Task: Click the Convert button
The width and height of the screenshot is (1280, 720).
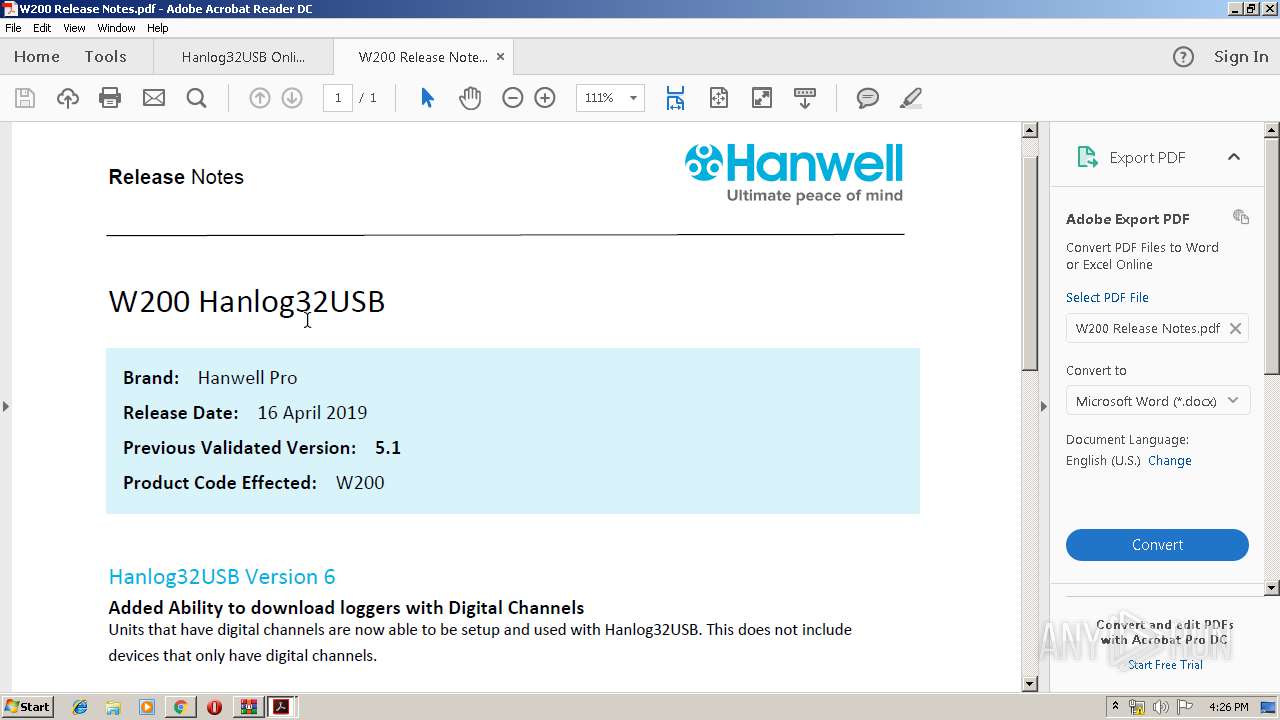Action: (1157, 545)
